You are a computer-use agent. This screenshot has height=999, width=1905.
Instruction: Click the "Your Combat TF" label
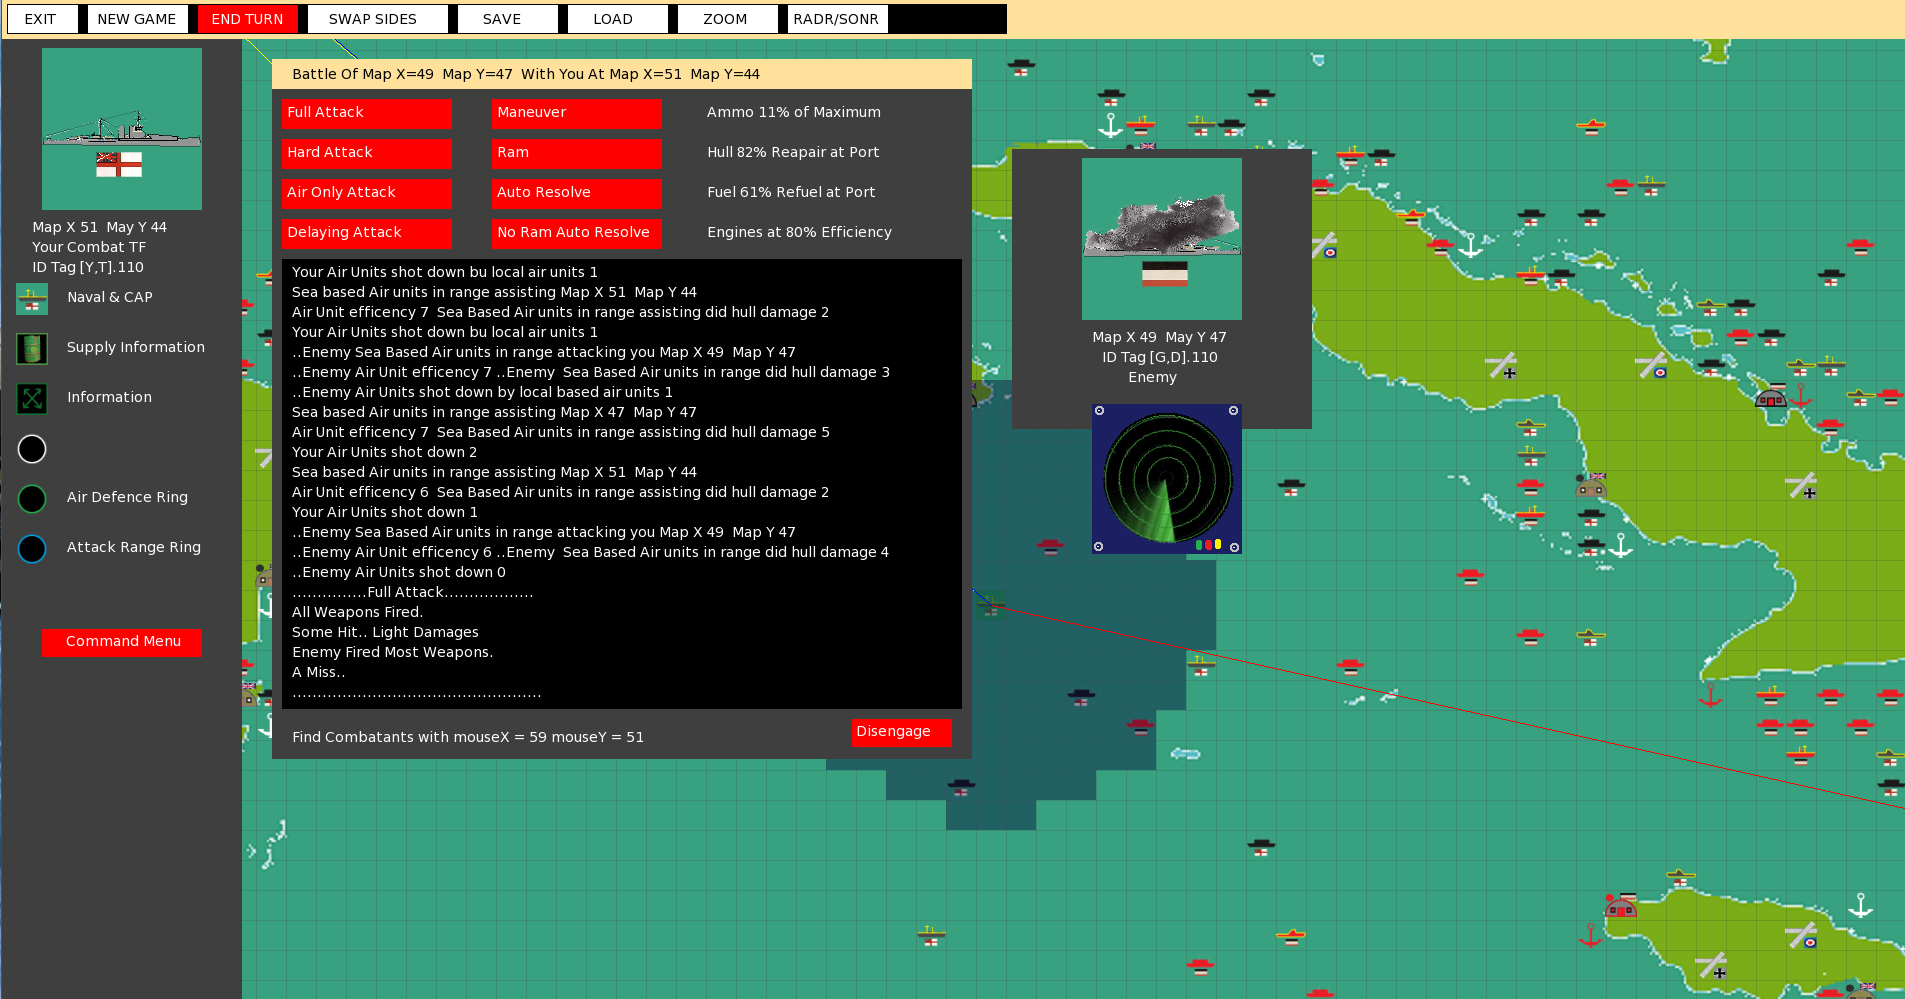[x=89, y=247]
